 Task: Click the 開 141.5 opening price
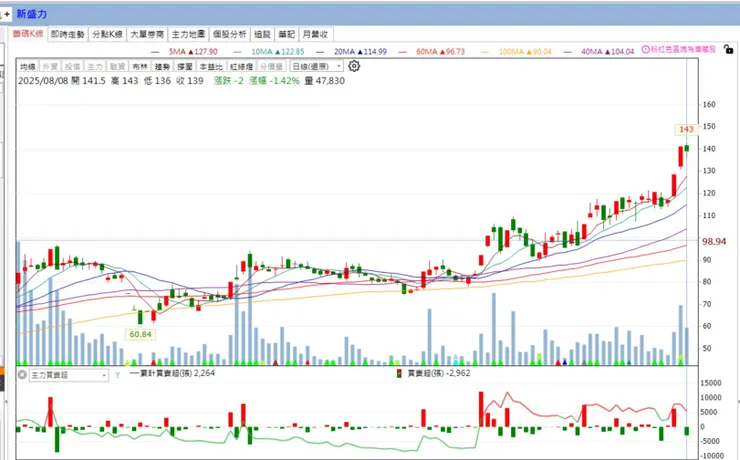click(89, 81)
